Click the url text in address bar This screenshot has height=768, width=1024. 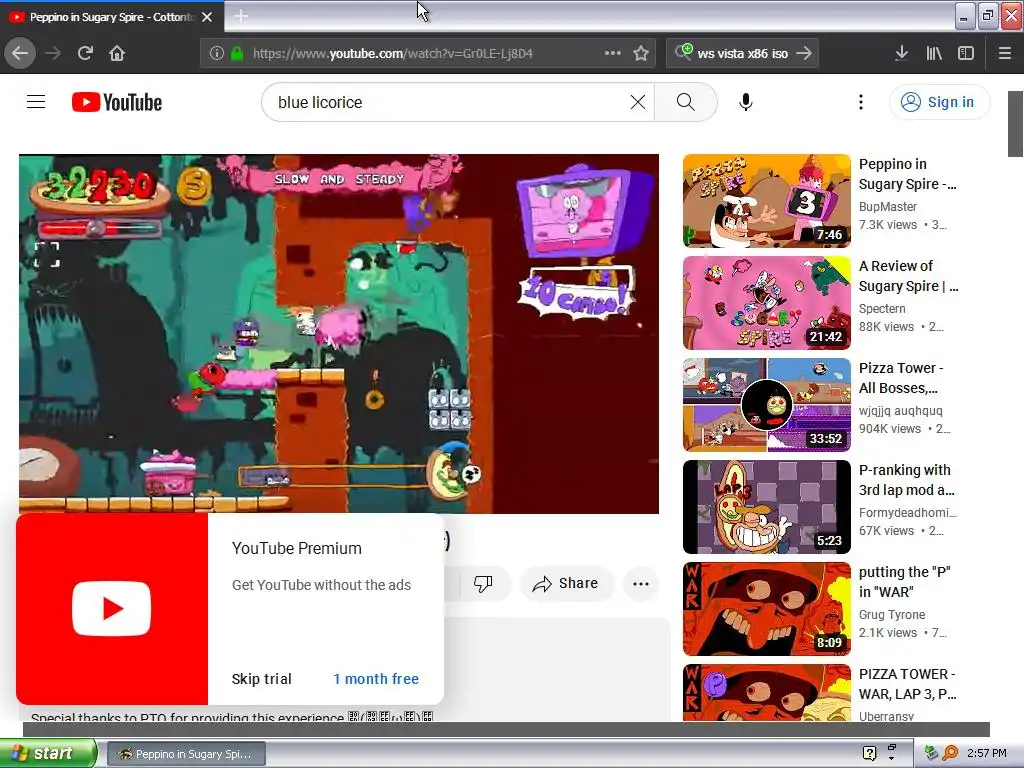(x=392, y=54)
